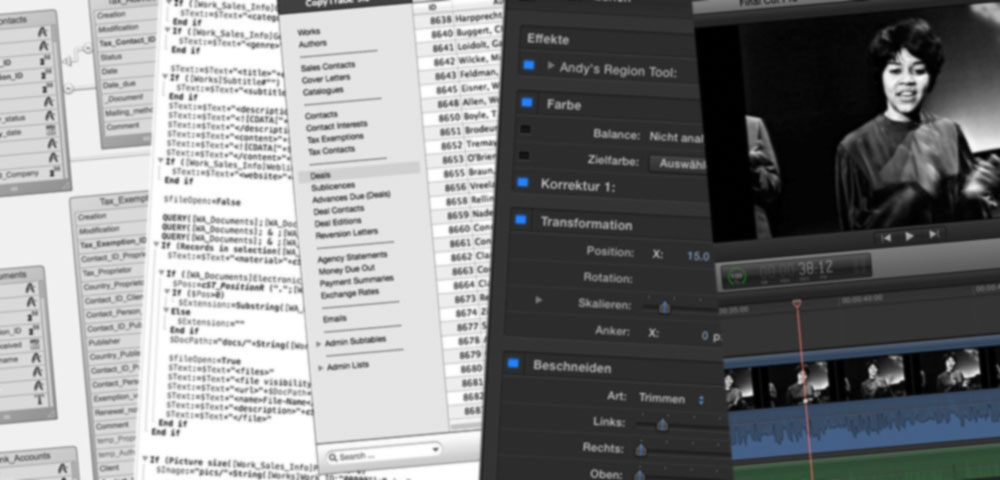Open Emails in the sidebar
Image resolution: width=1000 pixels, height=480 pixels.
335,319
